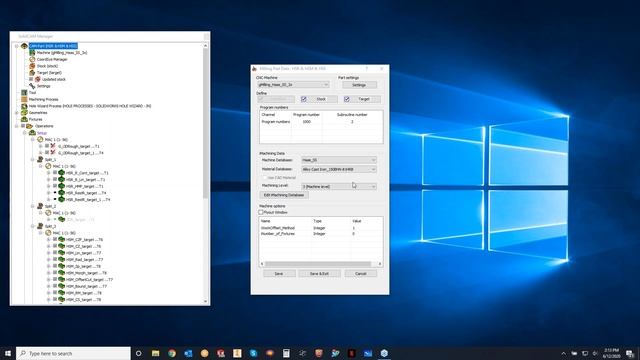640x360 pixels.
Task: Toggle the Target checkbox in Define section
Action: tap(347, 99)
